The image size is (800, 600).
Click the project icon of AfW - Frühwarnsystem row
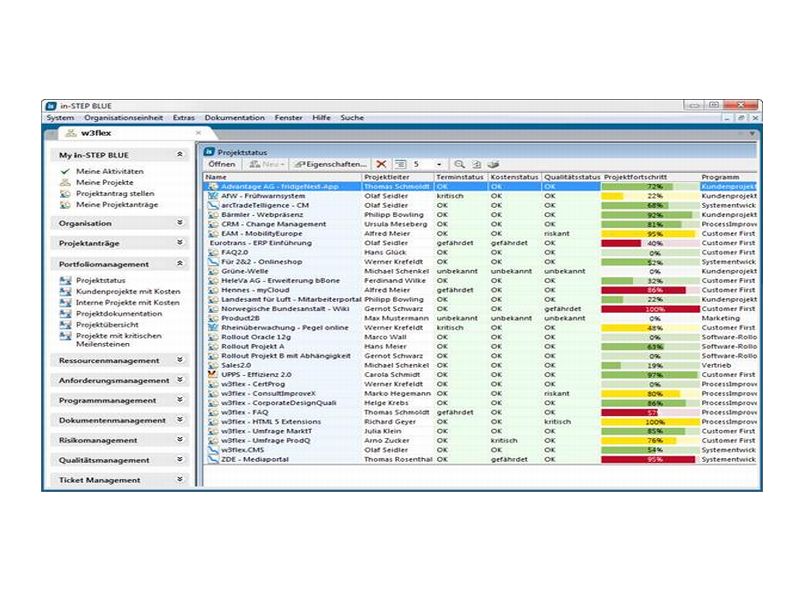pos(213,196)
